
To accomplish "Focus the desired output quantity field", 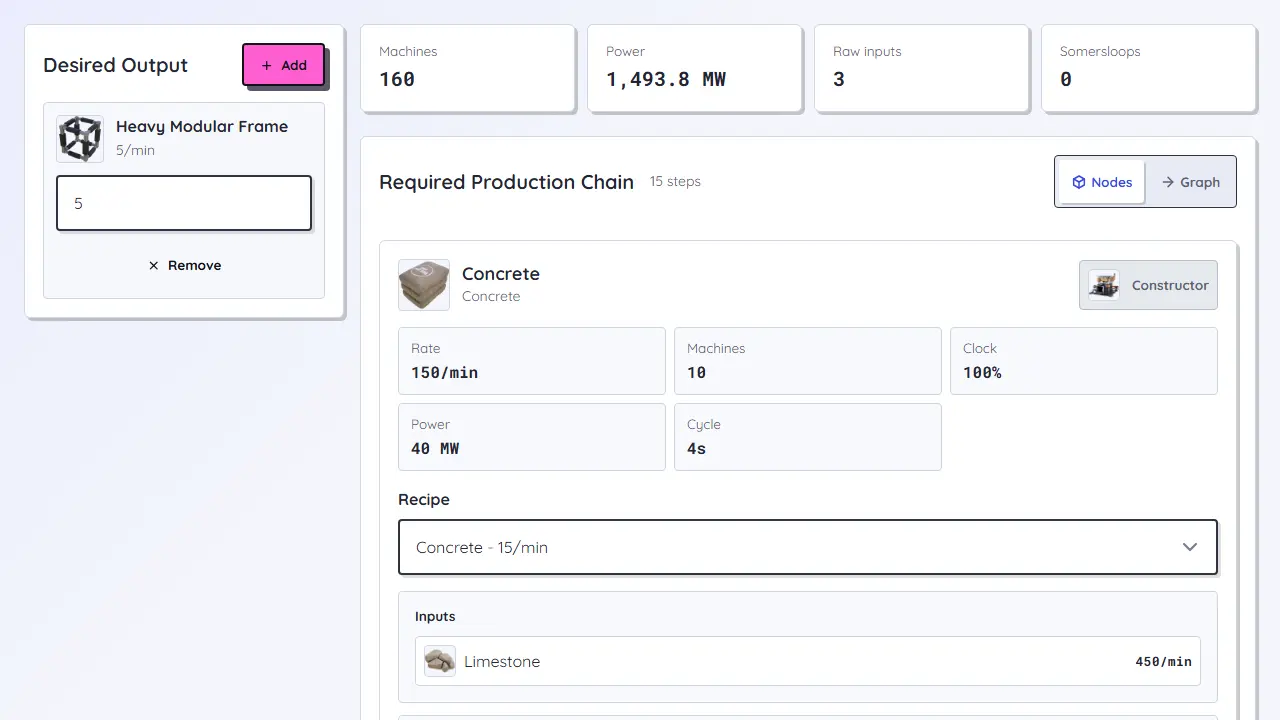I will coord(184,203).
